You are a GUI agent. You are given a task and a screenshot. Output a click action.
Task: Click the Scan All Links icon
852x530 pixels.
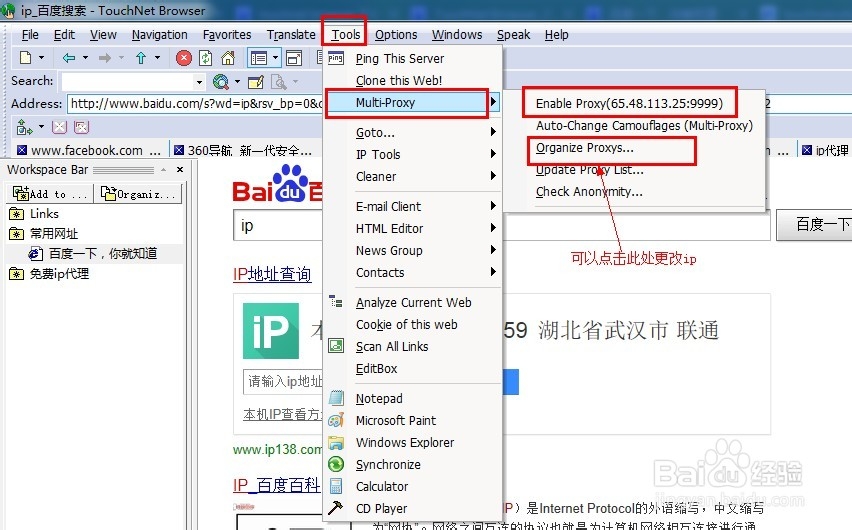click(x=336, y=346)
